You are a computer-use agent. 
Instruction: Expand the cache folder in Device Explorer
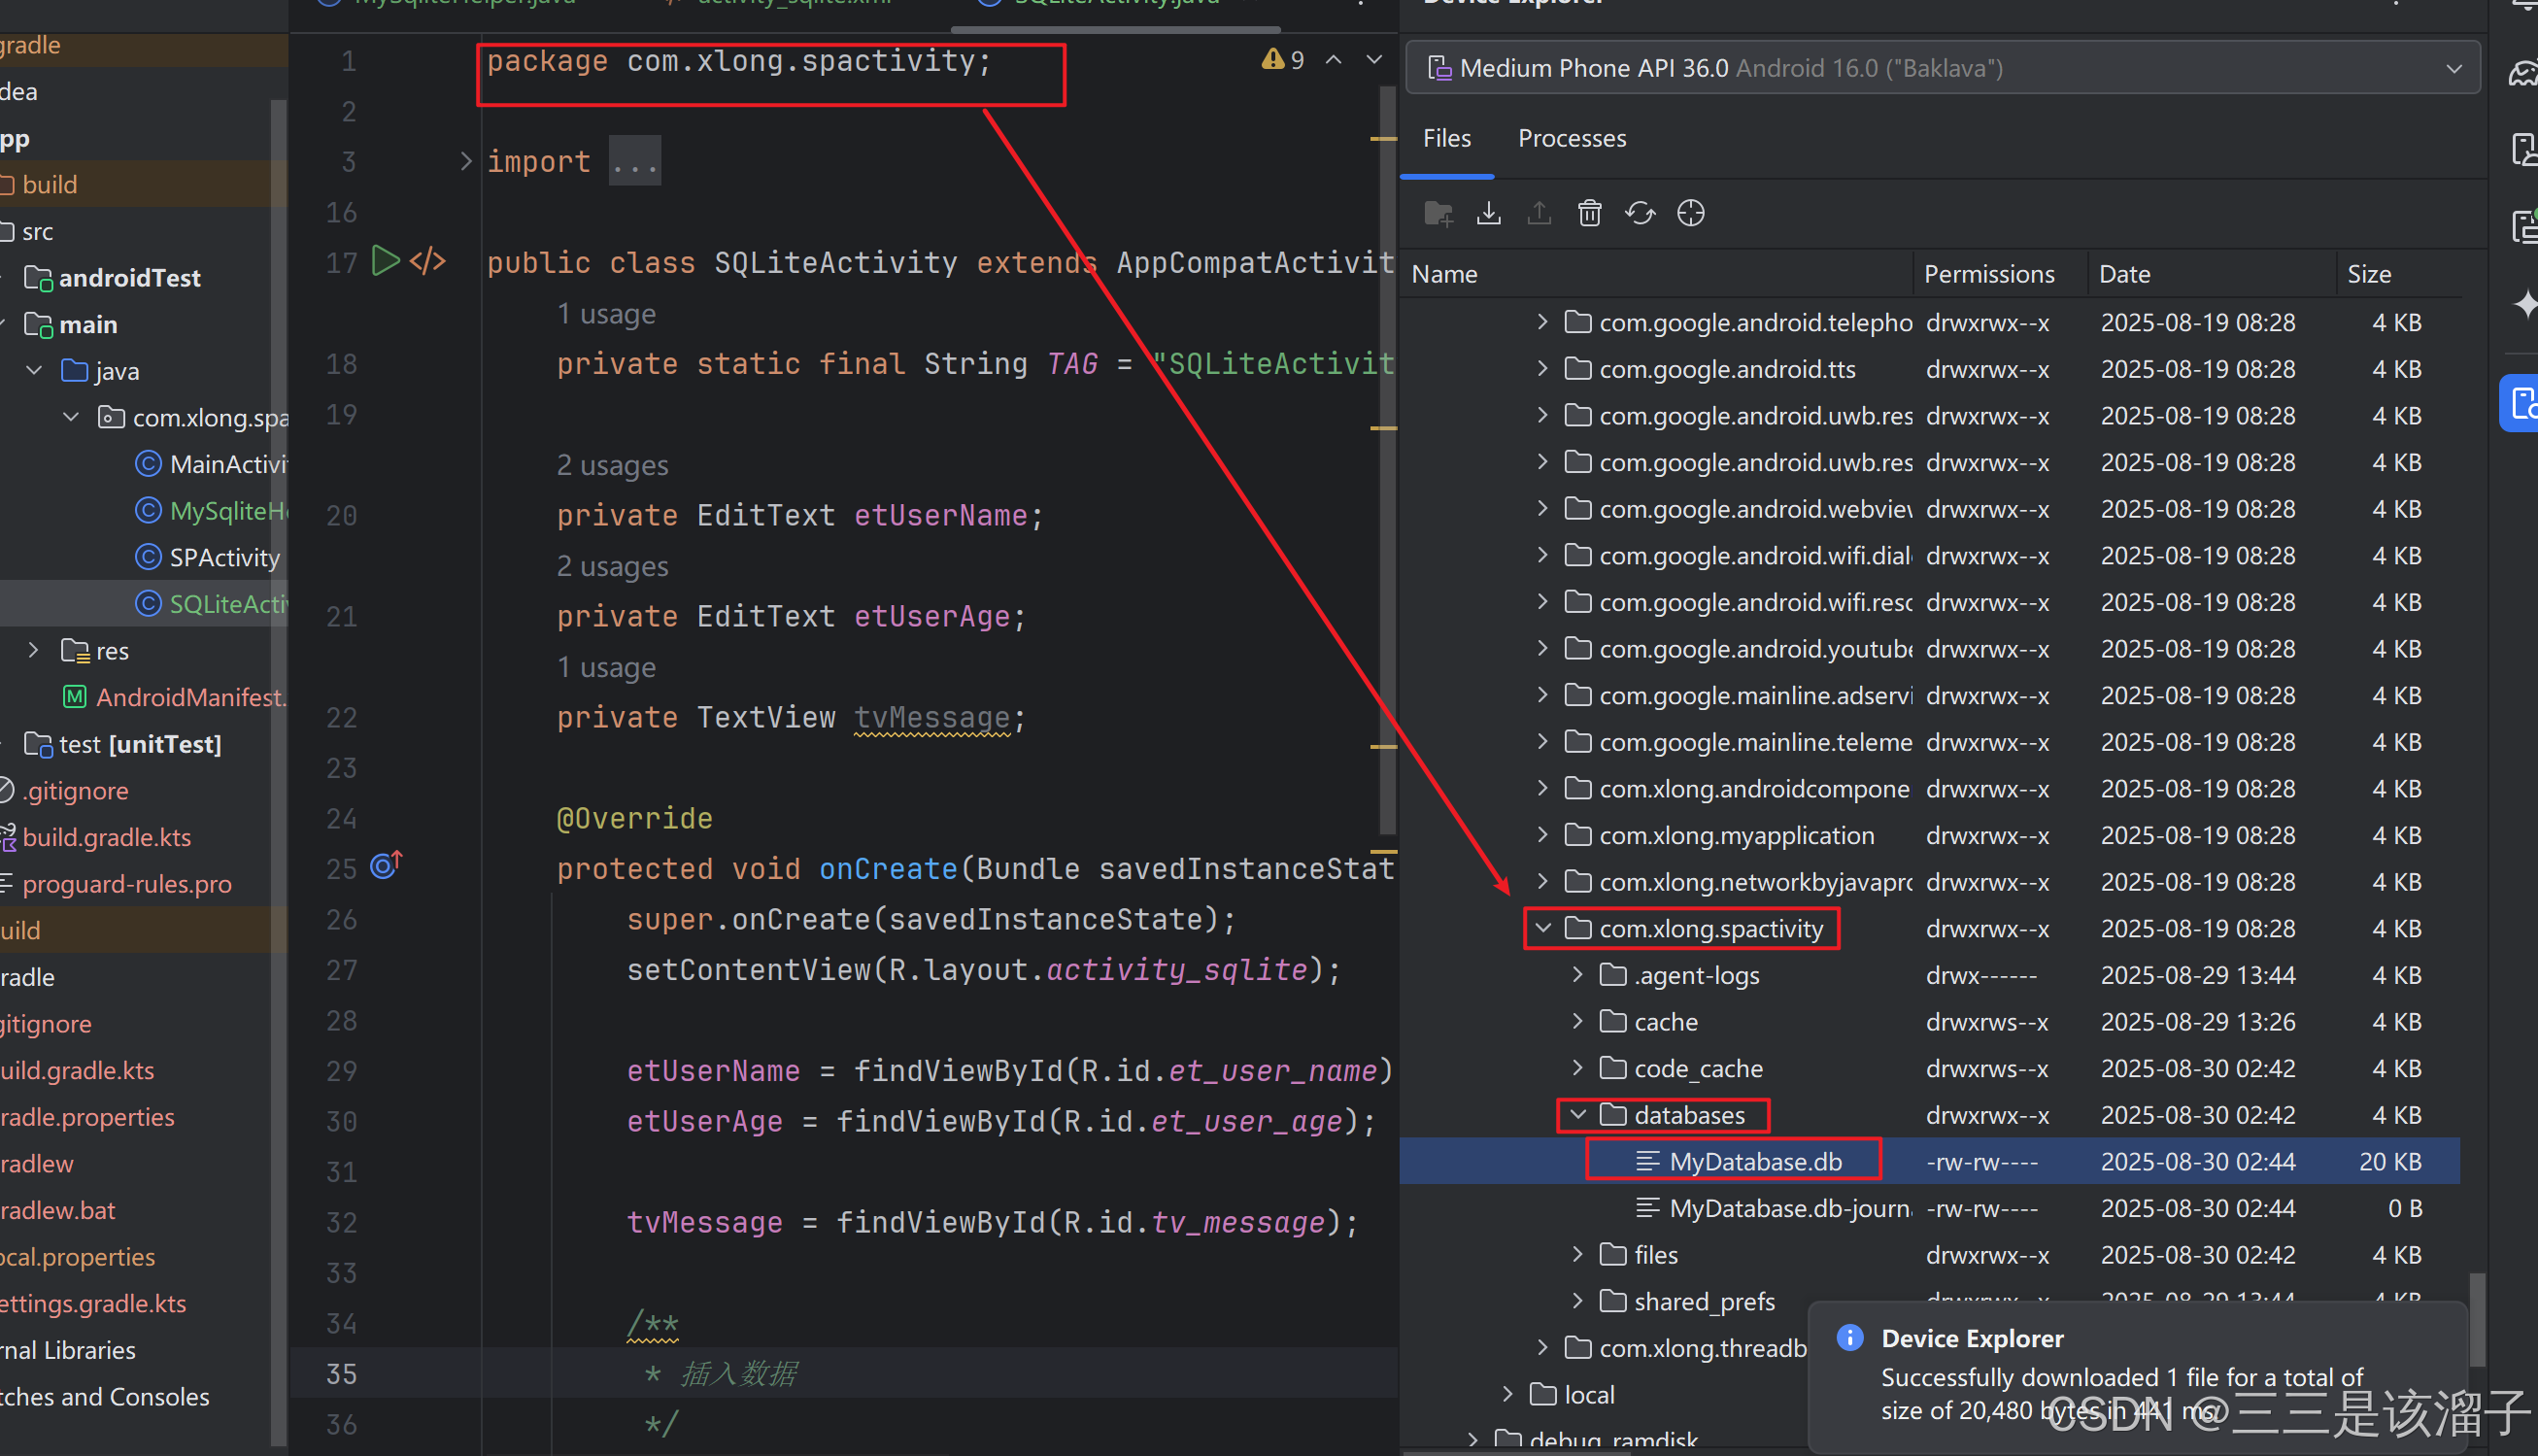(1578, 1021)
